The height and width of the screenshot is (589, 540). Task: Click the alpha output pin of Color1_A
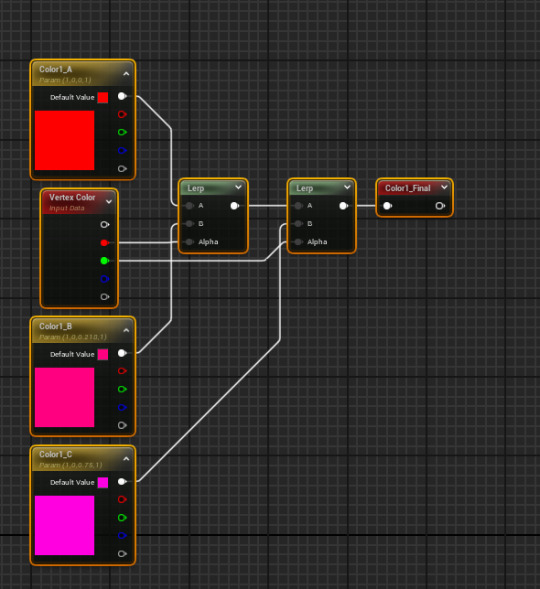122,169
